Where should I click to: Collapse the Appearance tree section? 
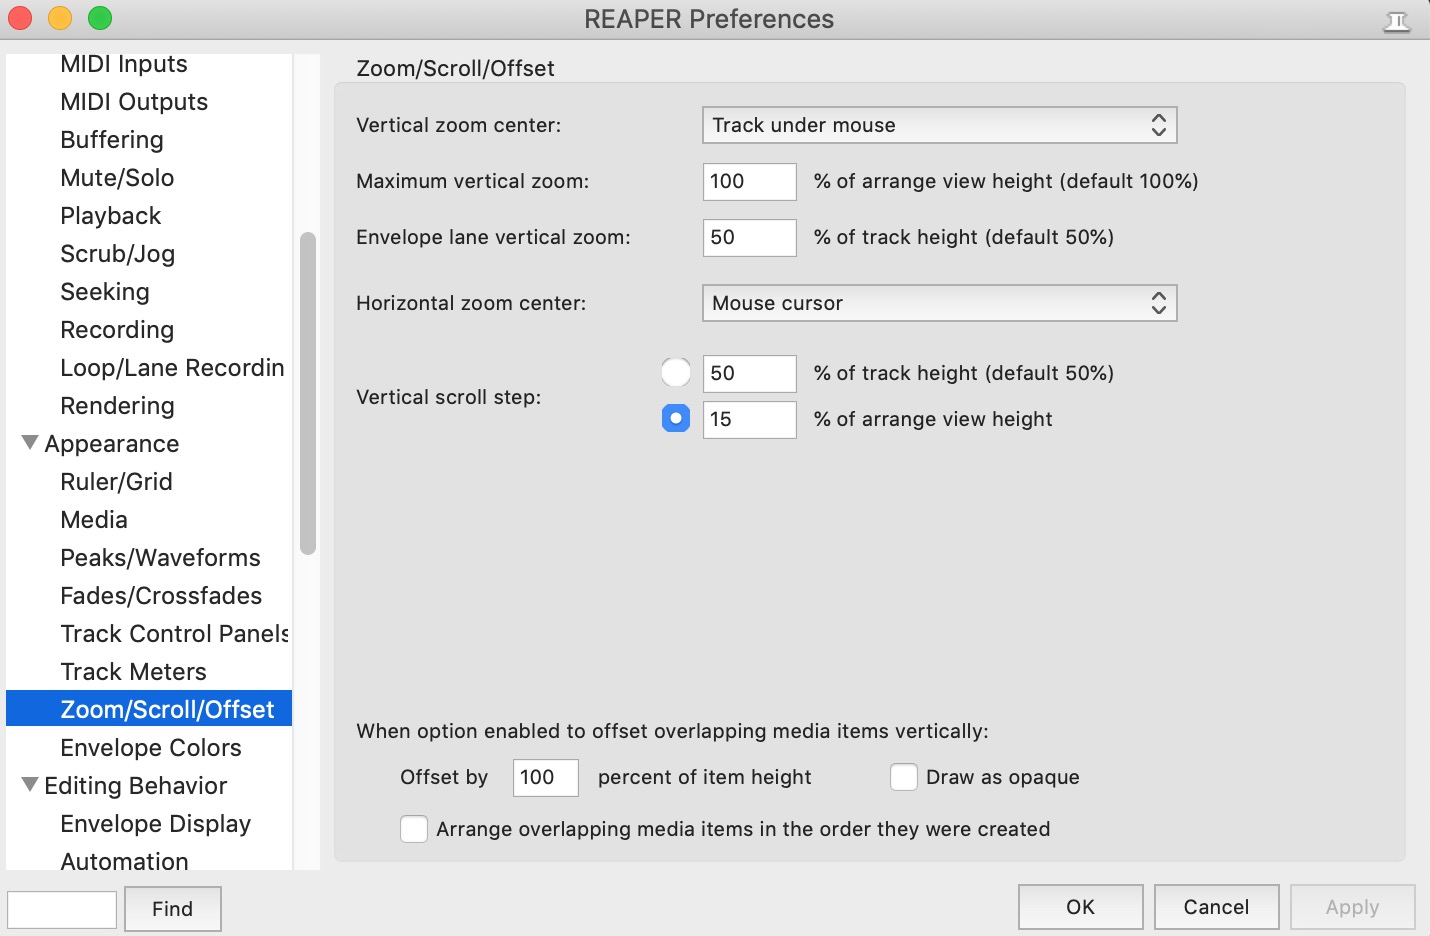31,443
